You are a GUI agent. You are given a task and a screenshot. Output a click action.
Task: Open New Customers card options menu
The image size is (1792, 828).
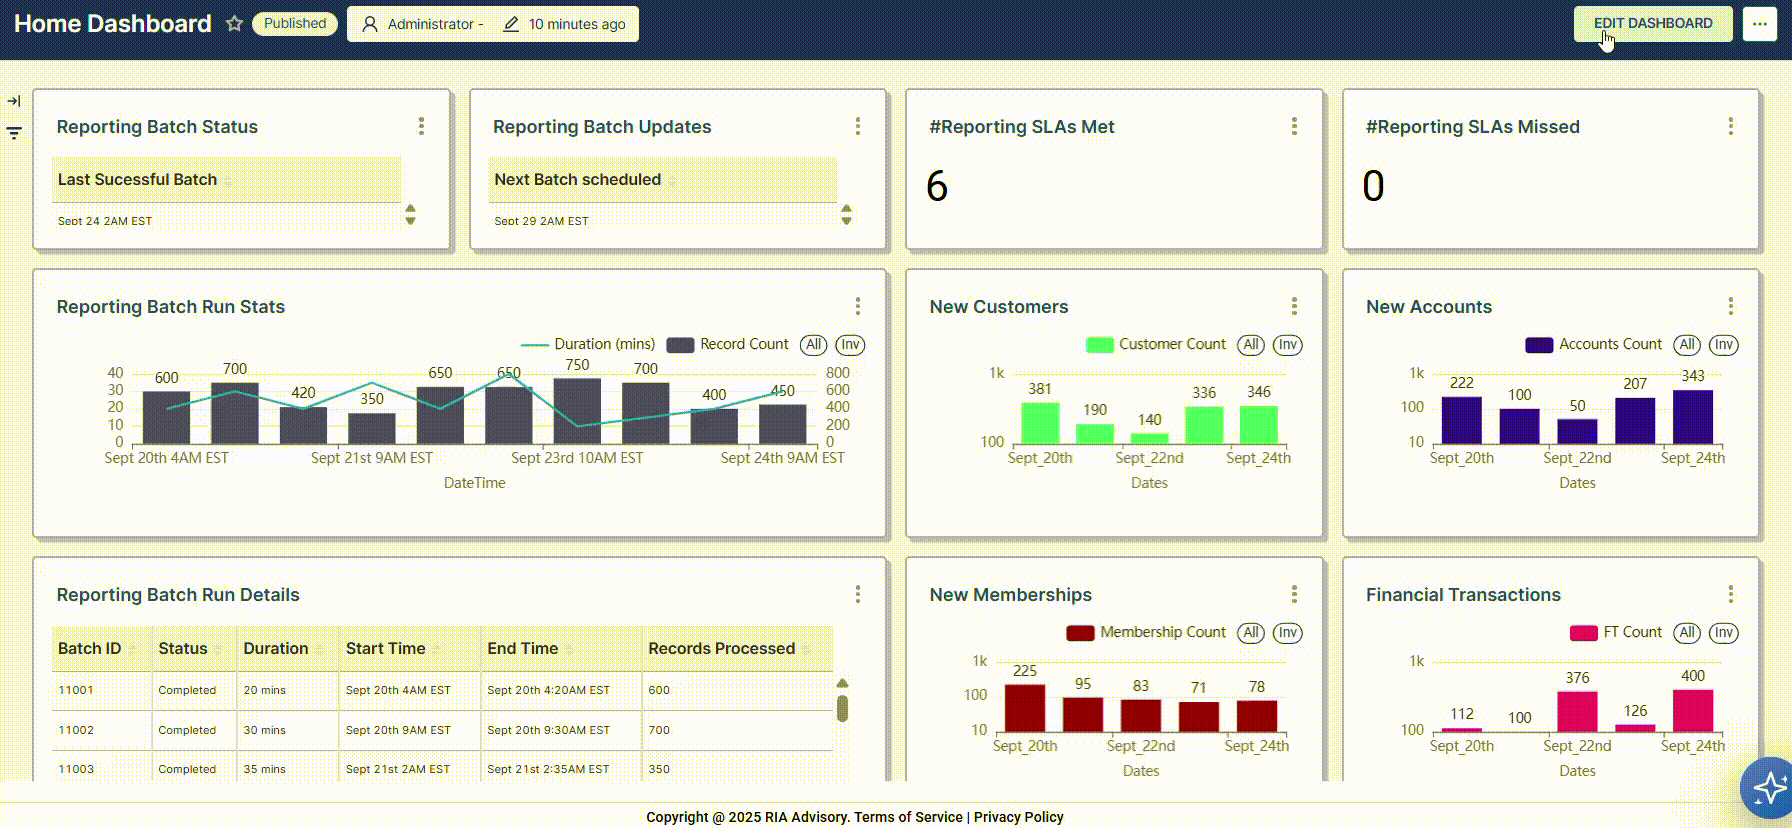coord(1294,306)
